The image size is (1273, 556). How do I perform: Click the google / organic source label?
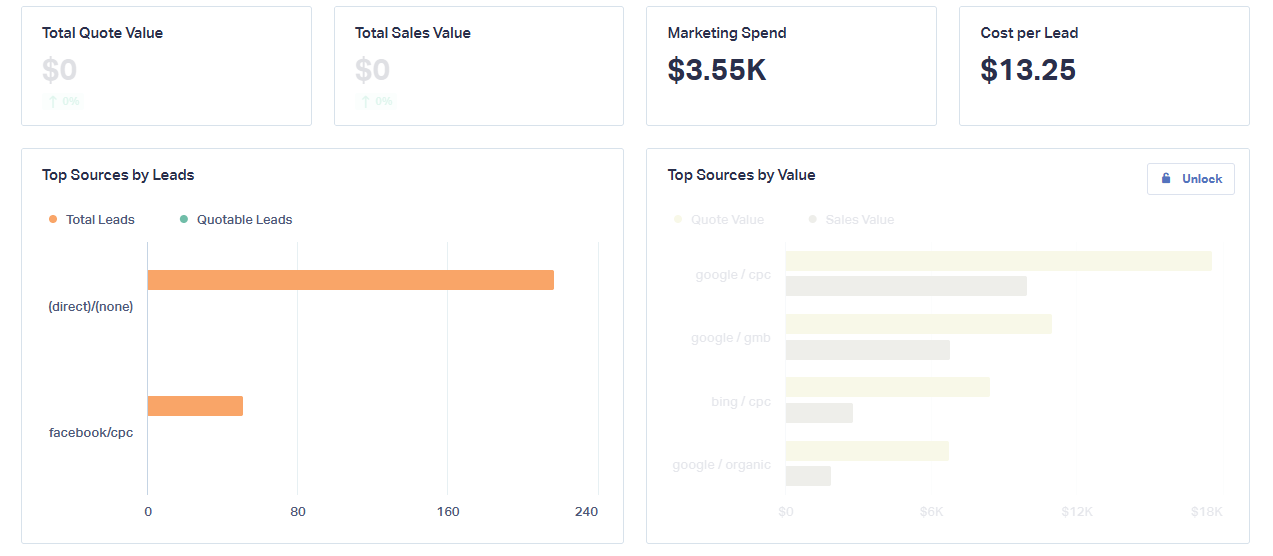(722, 465)
